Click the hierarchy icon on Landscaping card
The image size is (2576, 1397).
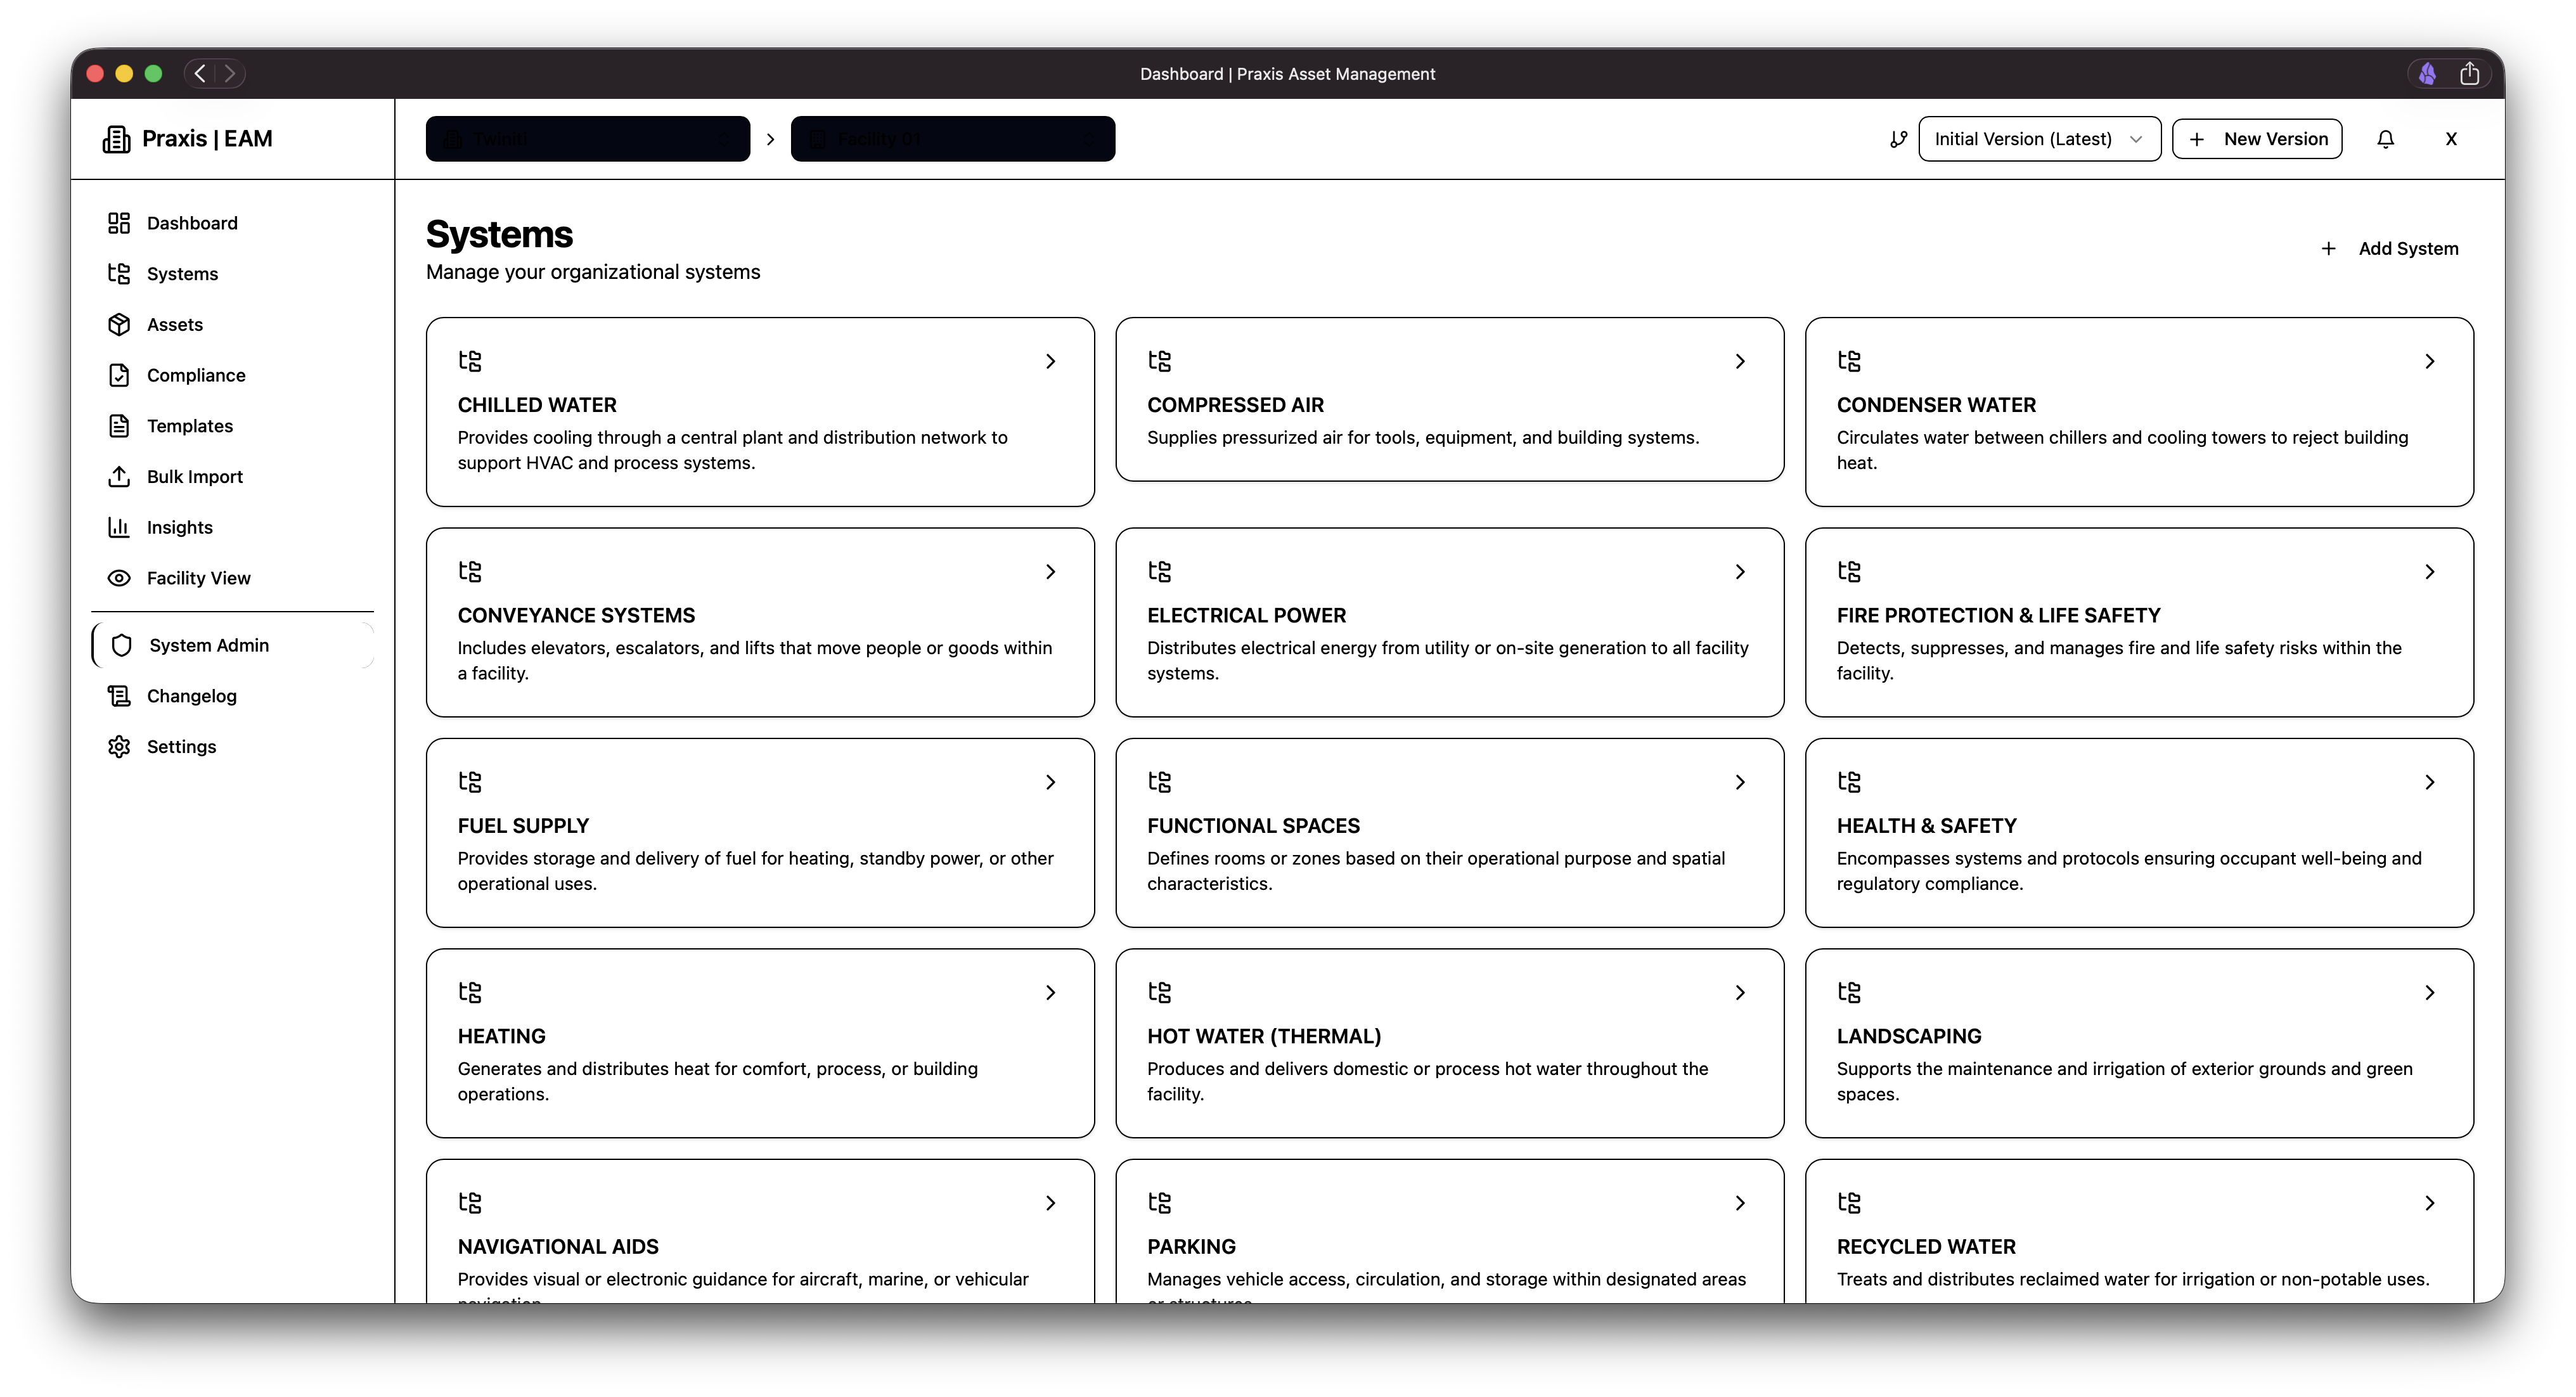(x=1849, y=992)
